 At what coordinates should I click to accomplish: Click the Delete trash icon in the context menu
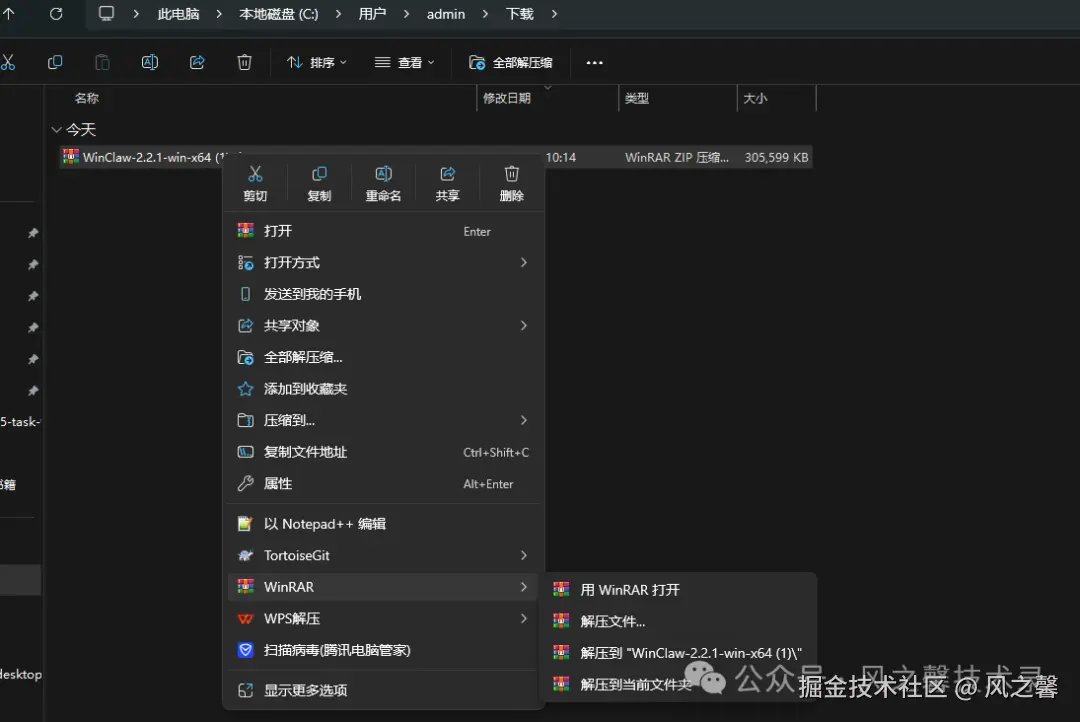[511, 174]
